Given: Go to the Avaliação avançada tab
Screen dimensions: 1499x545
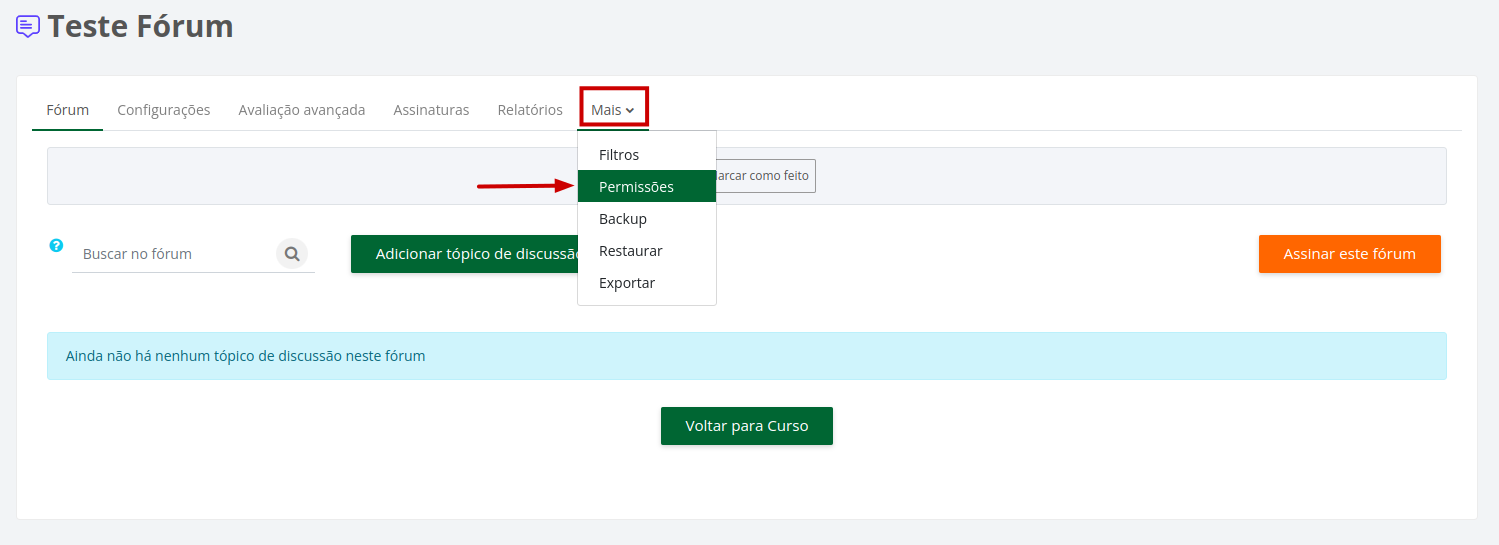Looking at the screenshot, I should [302, 110].
